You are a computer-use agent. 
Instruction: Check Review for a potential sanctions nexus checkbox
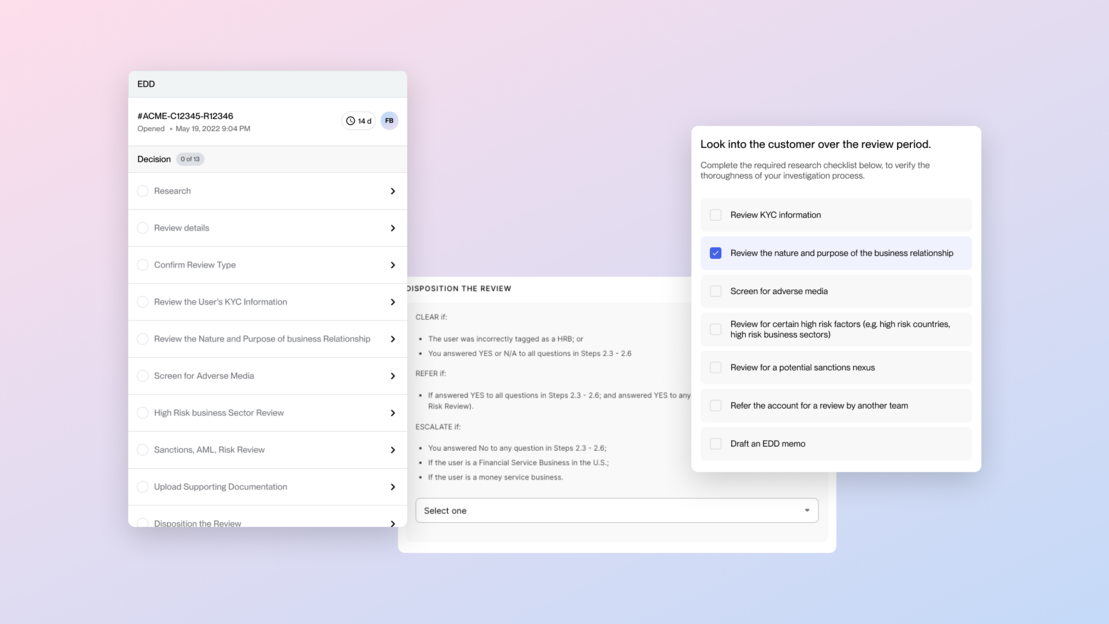716,367
